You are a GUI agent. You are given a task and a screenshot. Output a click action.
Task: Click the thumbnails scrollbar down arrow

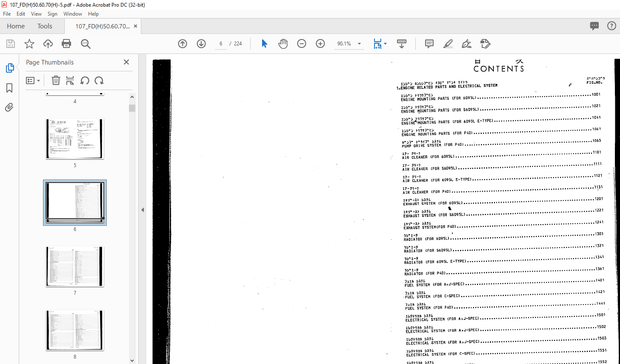[x=132, y=360]
